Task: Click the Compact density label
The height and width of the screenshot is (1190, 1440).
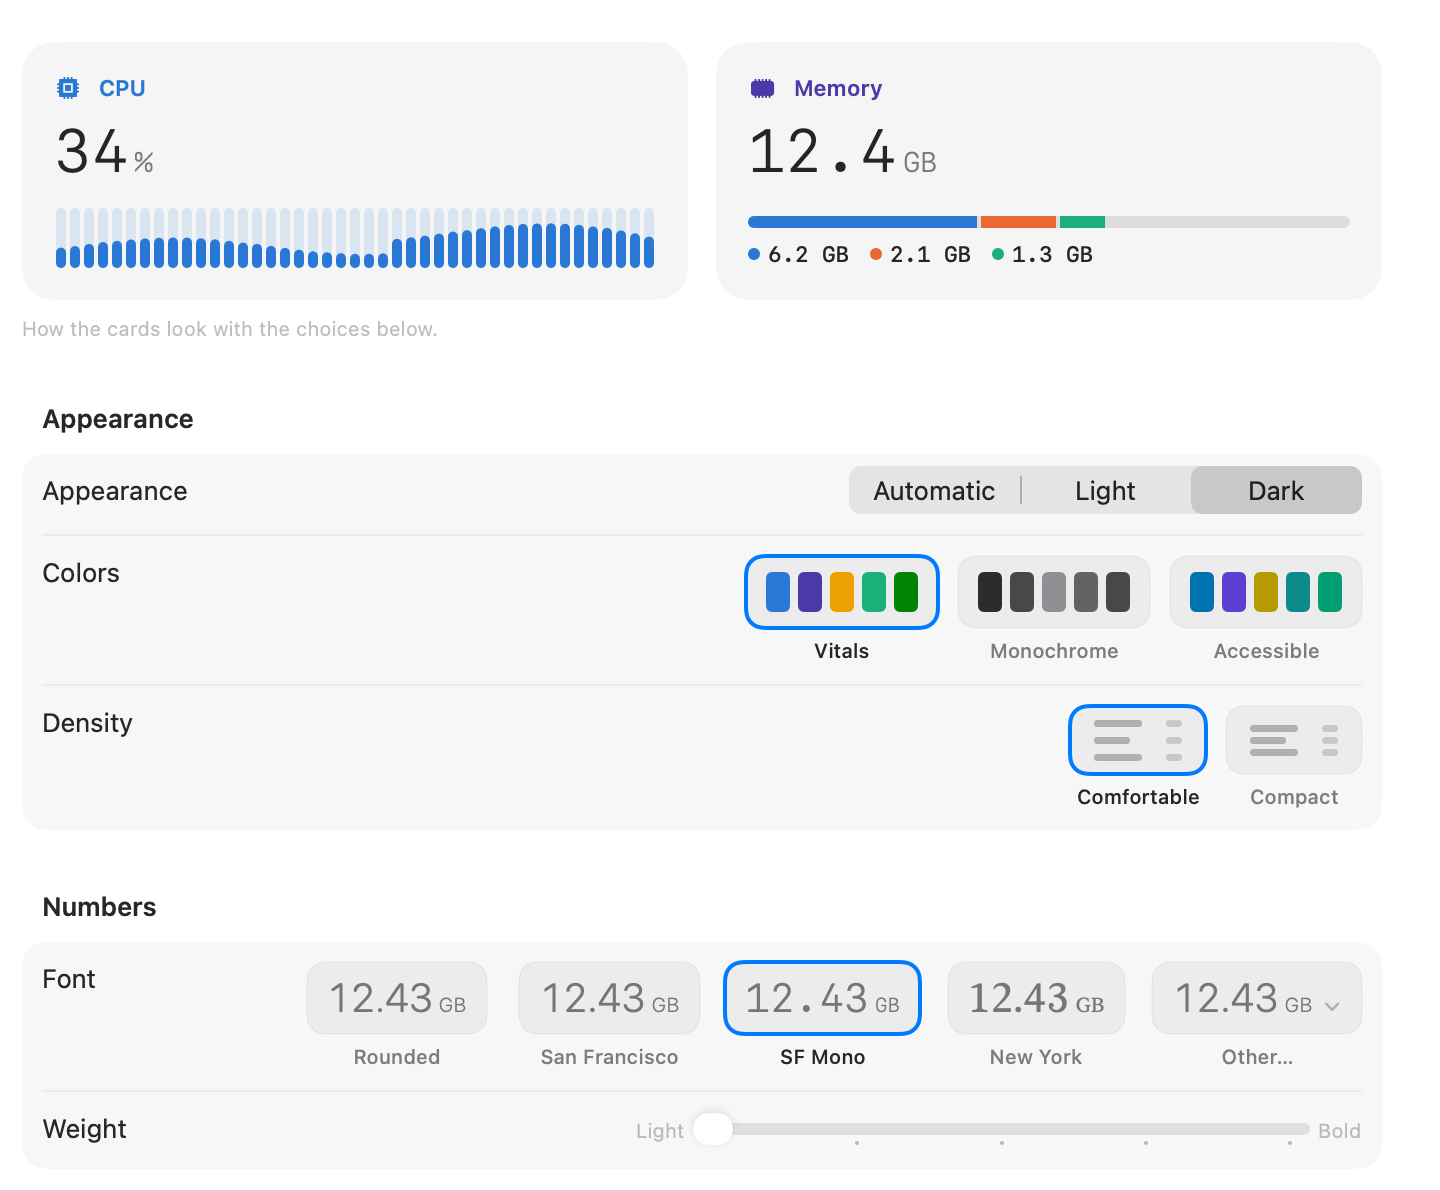Action: [1294, 797]
